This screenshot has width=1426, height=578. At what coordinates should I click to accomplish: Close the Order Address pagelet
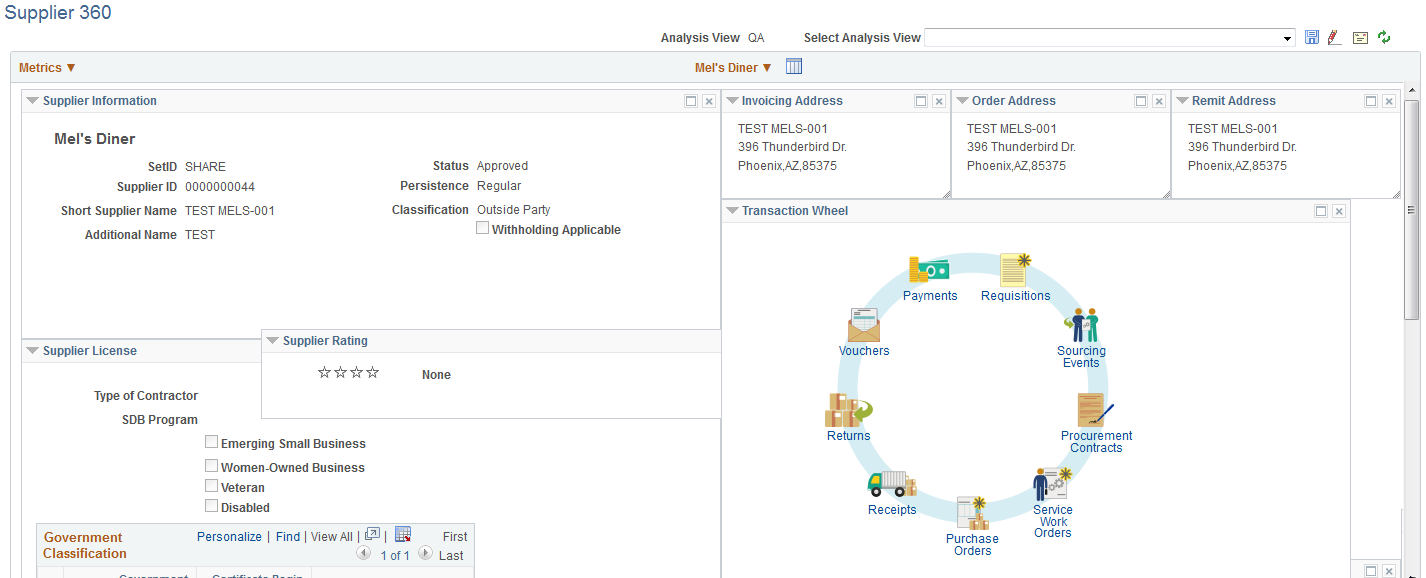click(x=1159, y=101)
